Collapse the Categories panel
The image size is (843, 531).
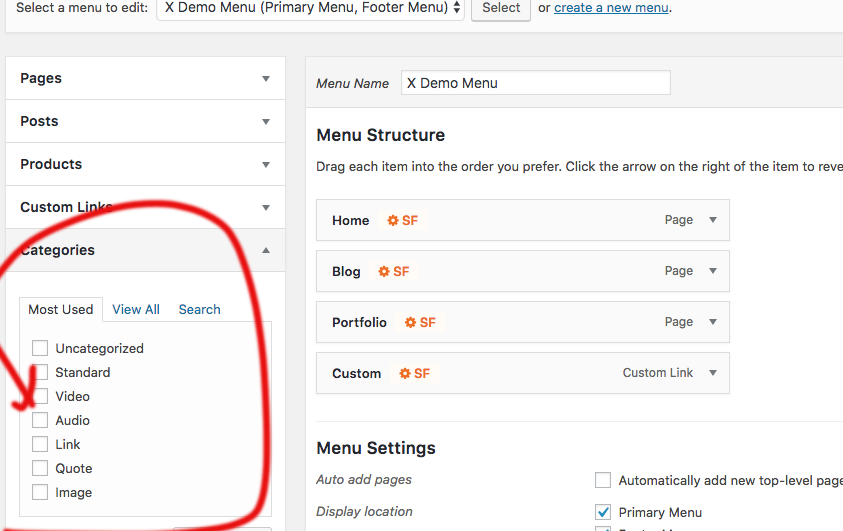click(266, 251)
